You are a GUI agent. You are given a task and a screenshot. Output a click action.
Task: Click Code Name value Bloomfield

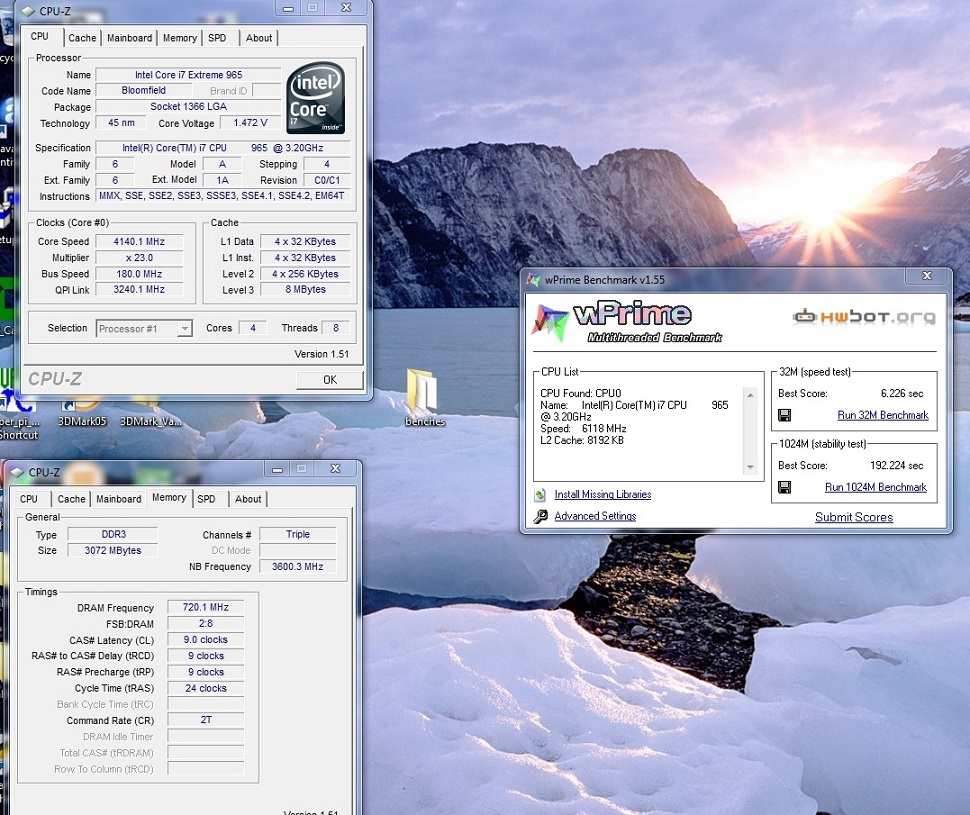click(144, 90)
